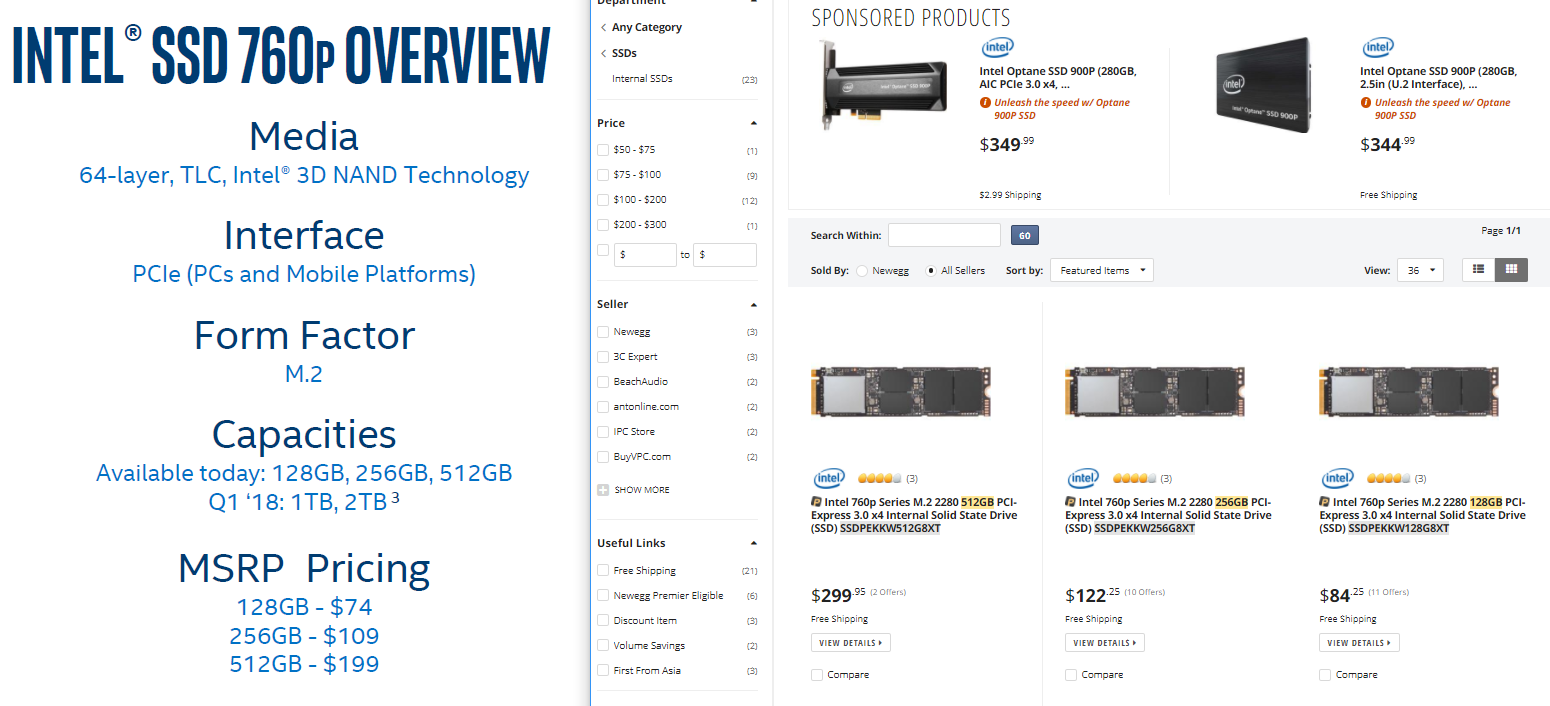Collapse the Department filter section
This screenshot has width=1550, height=706.
pyautogui.click(x=754, y=2)
